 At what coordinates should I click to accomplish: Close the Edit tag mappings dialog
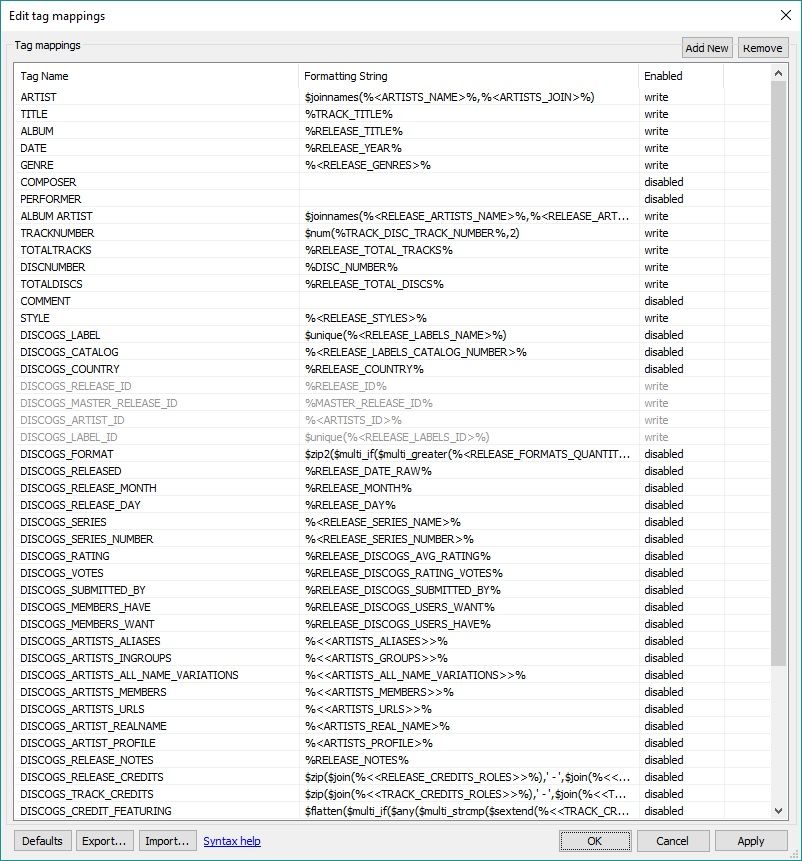click(x=786, y=15)
